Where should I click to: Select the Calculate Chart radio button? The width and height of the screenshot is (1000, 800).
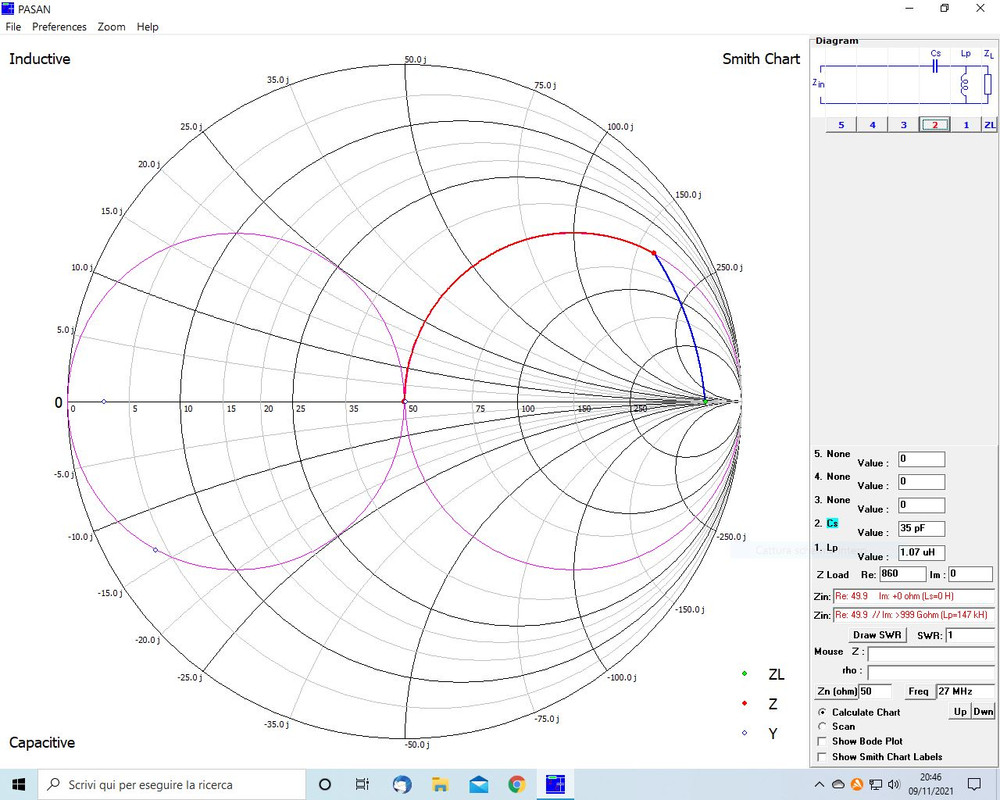[x=822, y=712]
